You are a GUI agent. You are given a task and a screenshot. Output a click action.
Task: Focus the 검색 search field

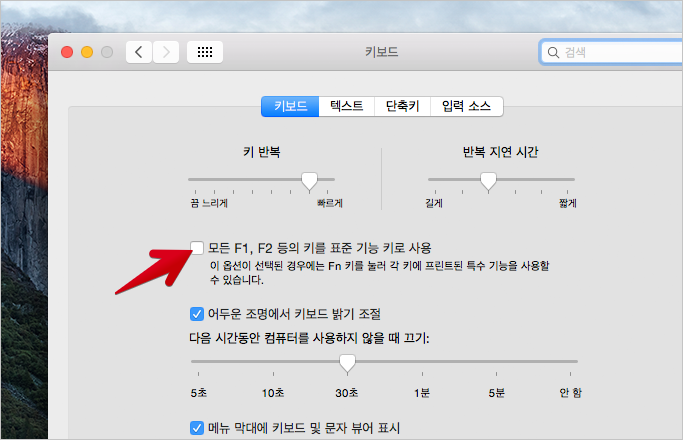(612, 52)
